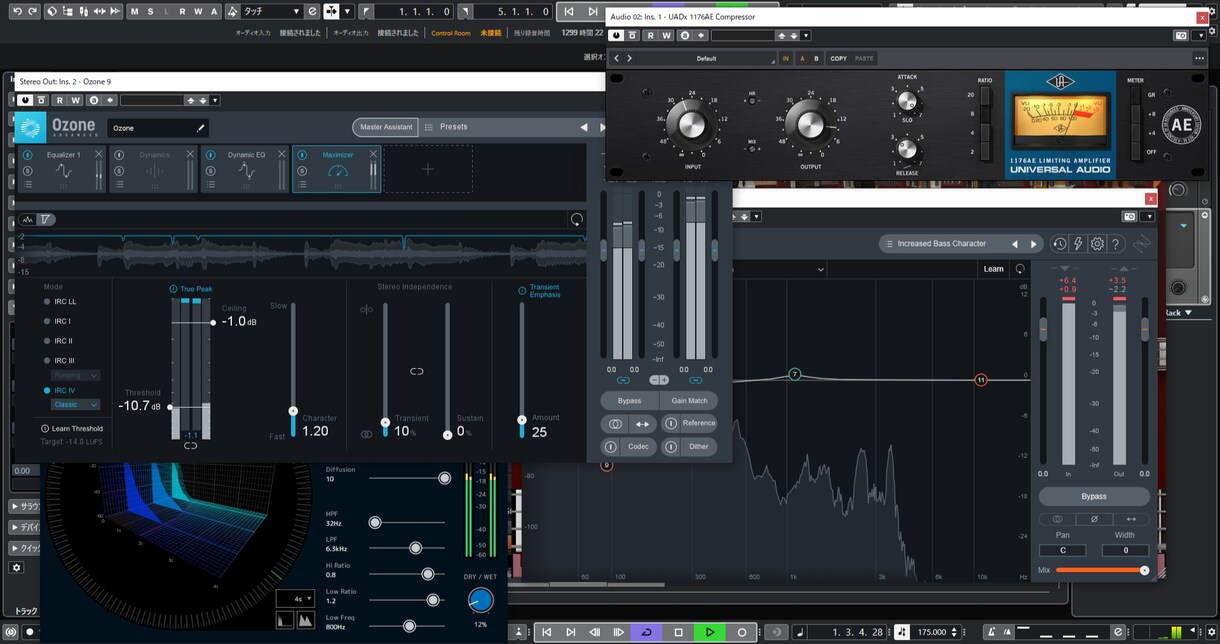Toggle True Peak limiting power icon

tap(173, 289)
